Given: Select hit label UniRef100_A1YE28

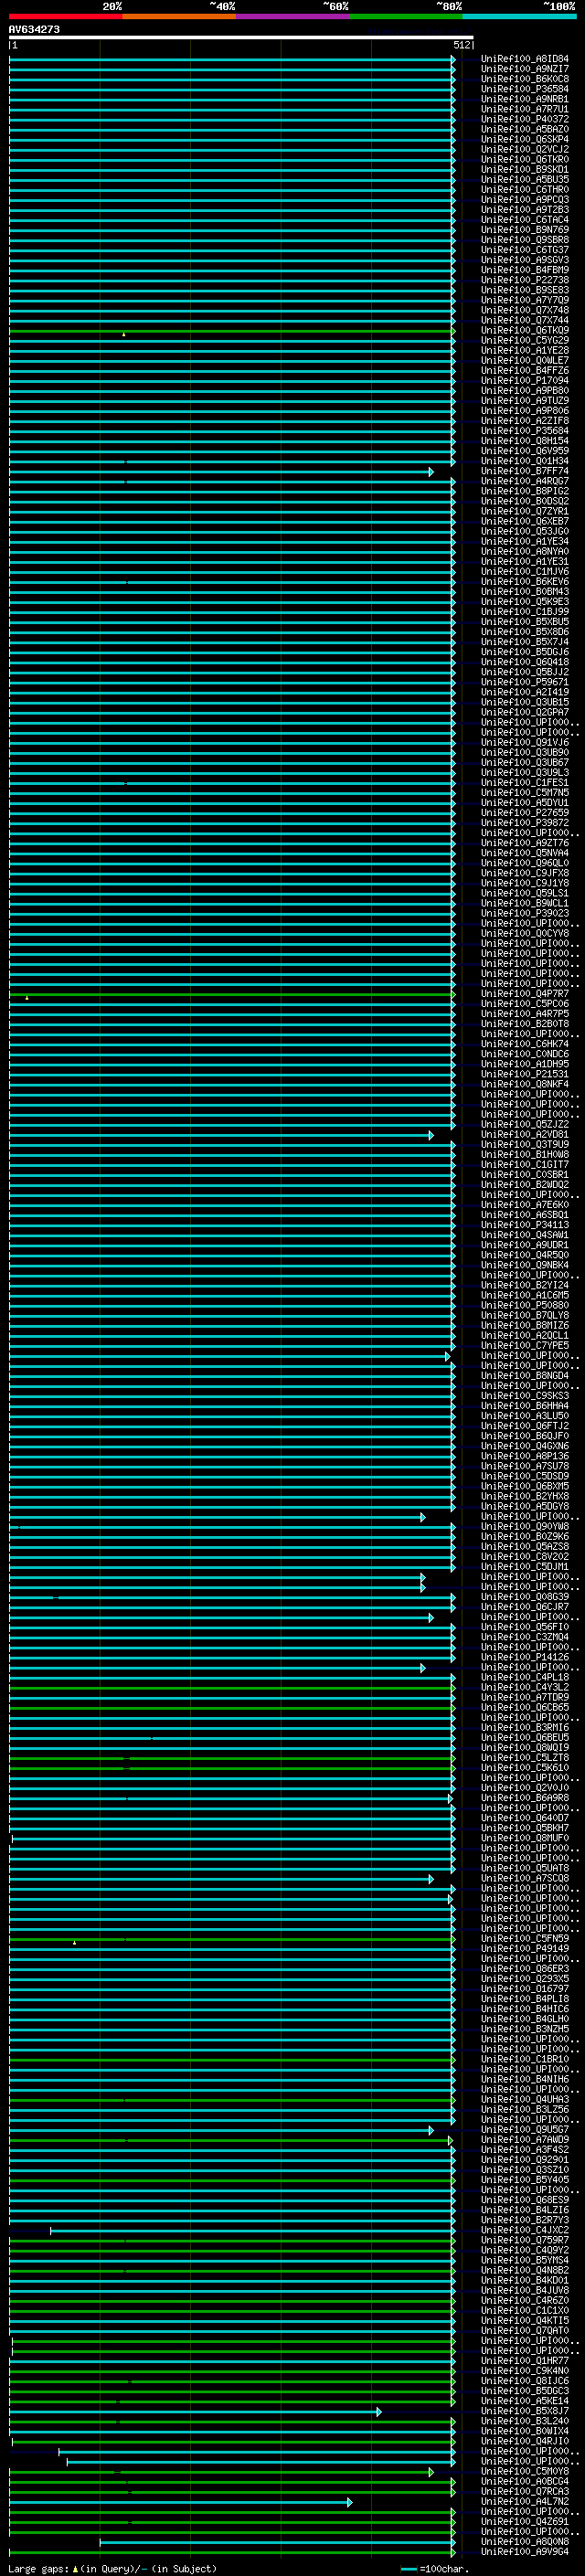Looking at the screenshot, I should point(525,350).
